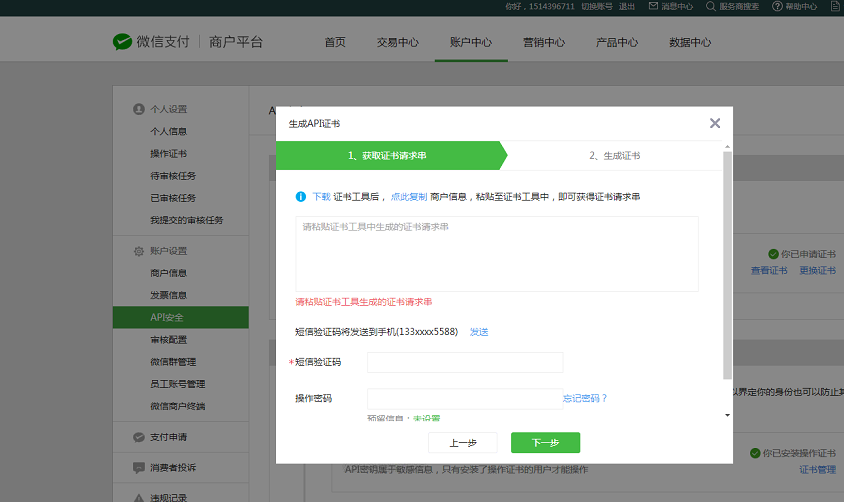
Task: Switch to the 交易中心 top navigation tab
Action: click(397, 42)
